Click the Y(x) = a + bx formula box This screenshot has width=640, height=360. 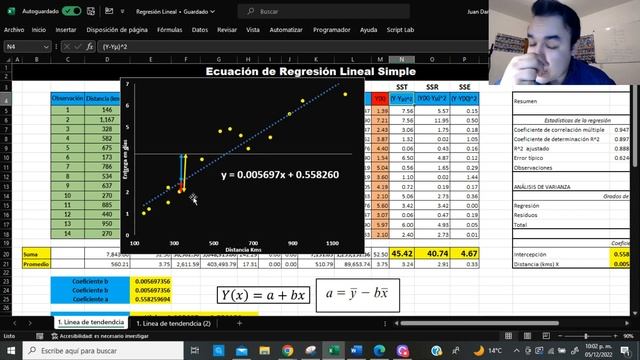pyautogui.click(x=263, y=295)
